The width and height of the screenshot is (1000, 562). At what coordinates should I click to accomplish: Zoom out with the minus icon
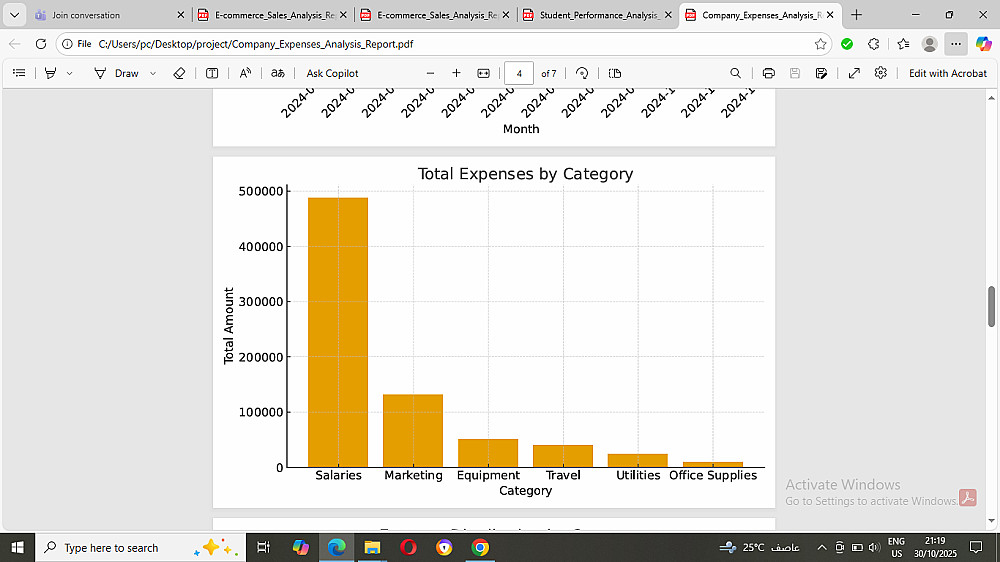(x=430, y=73)
